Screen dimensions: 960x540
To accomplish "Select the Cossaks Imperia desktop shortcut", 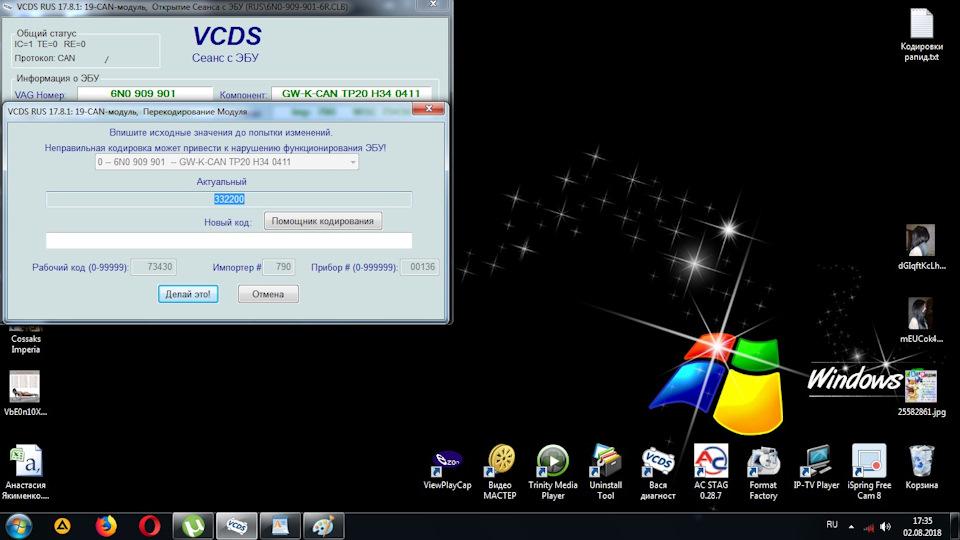I will point(25,339).
